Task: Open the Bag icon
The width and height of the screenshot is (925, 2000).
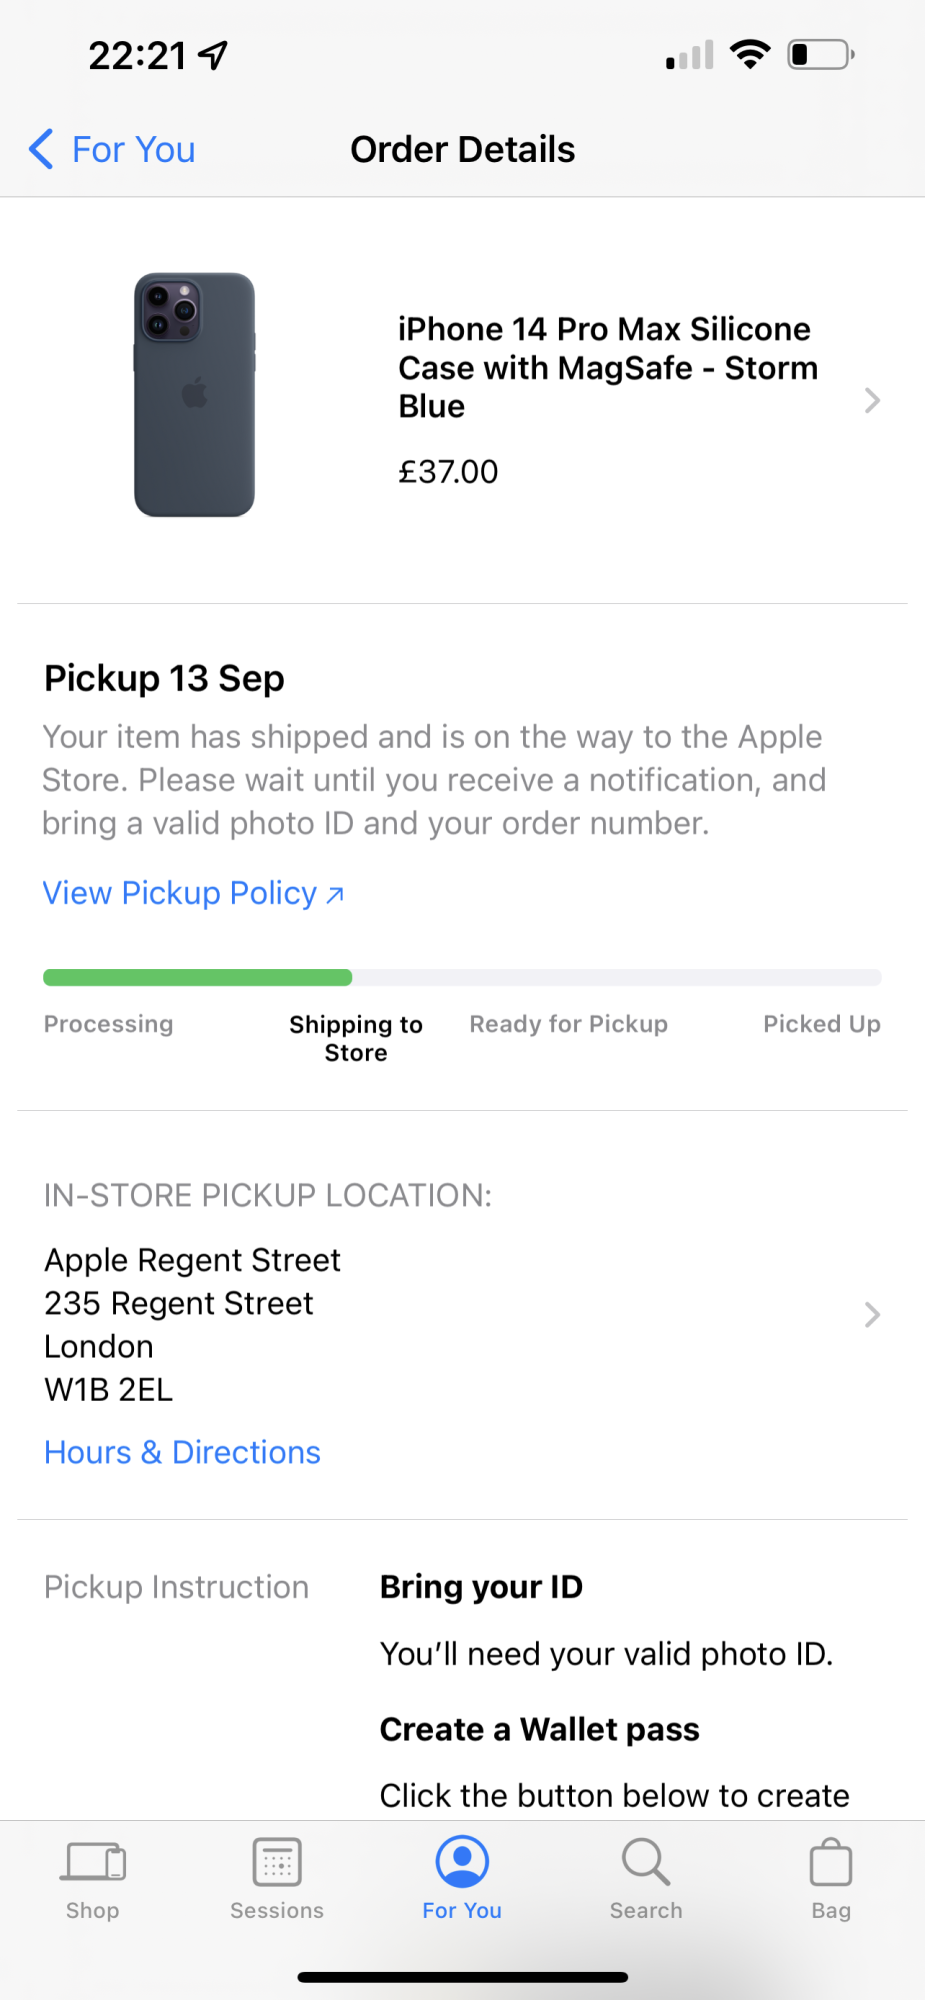Action: [831, 1864]
